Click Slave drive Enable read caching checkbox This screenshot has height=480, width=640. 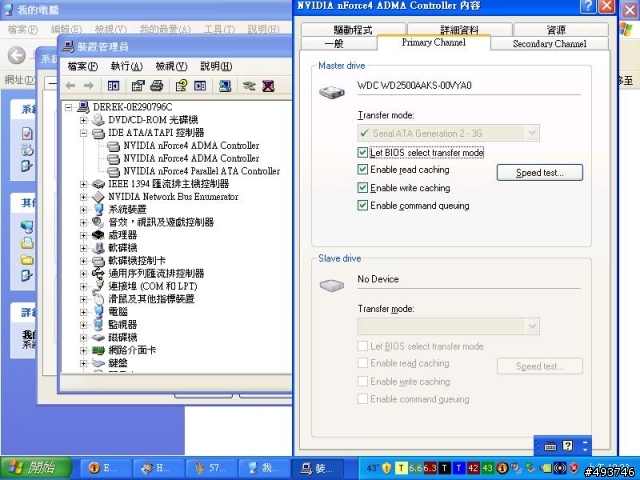pyautogui.click(x=362, y=363)
